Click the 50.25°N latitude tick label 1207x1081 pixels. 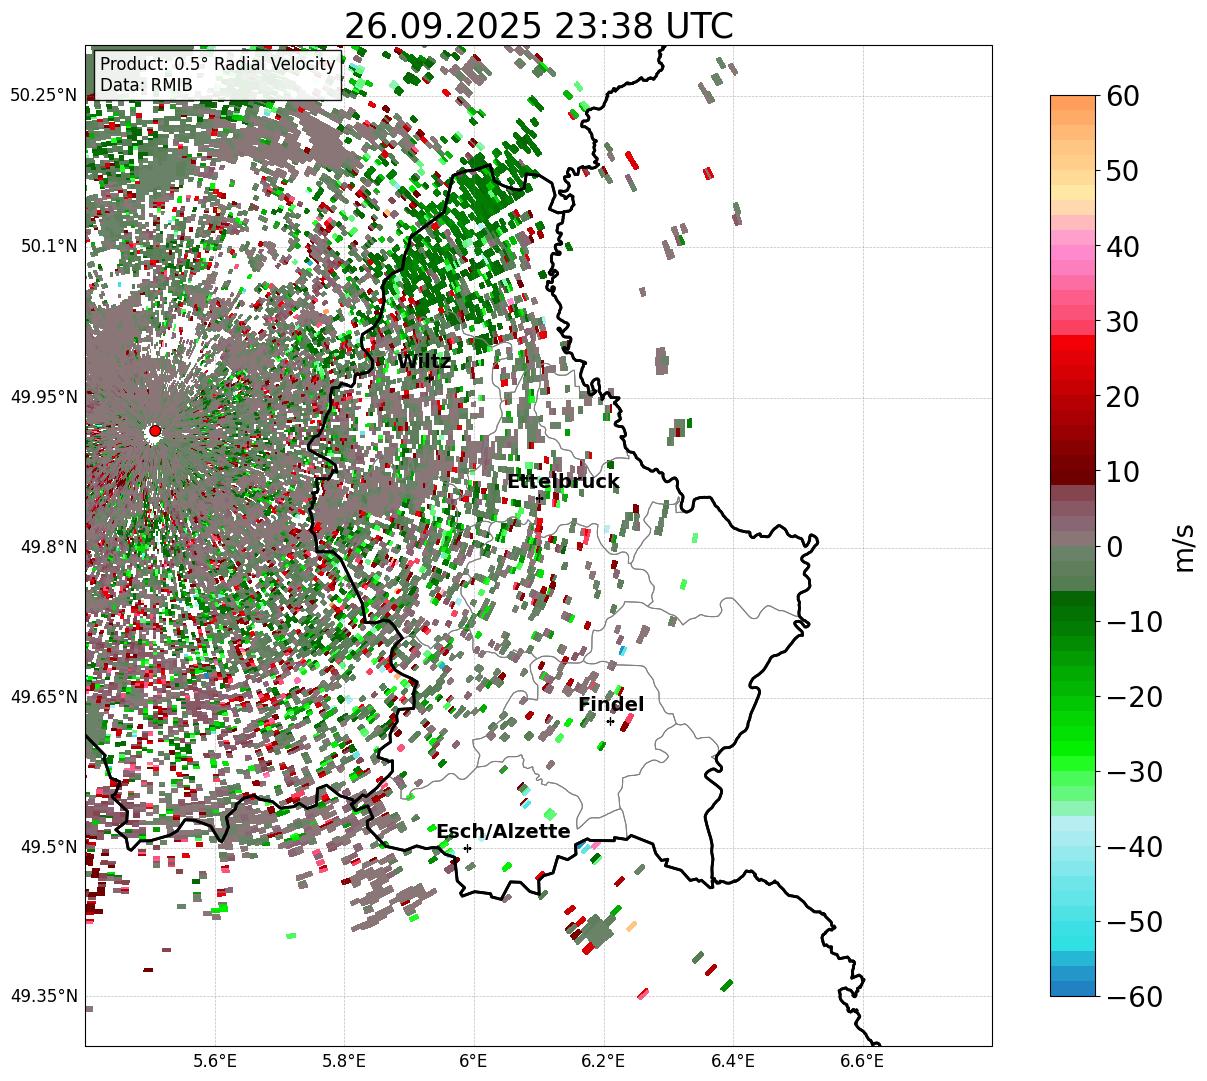[x=43, y=95]
